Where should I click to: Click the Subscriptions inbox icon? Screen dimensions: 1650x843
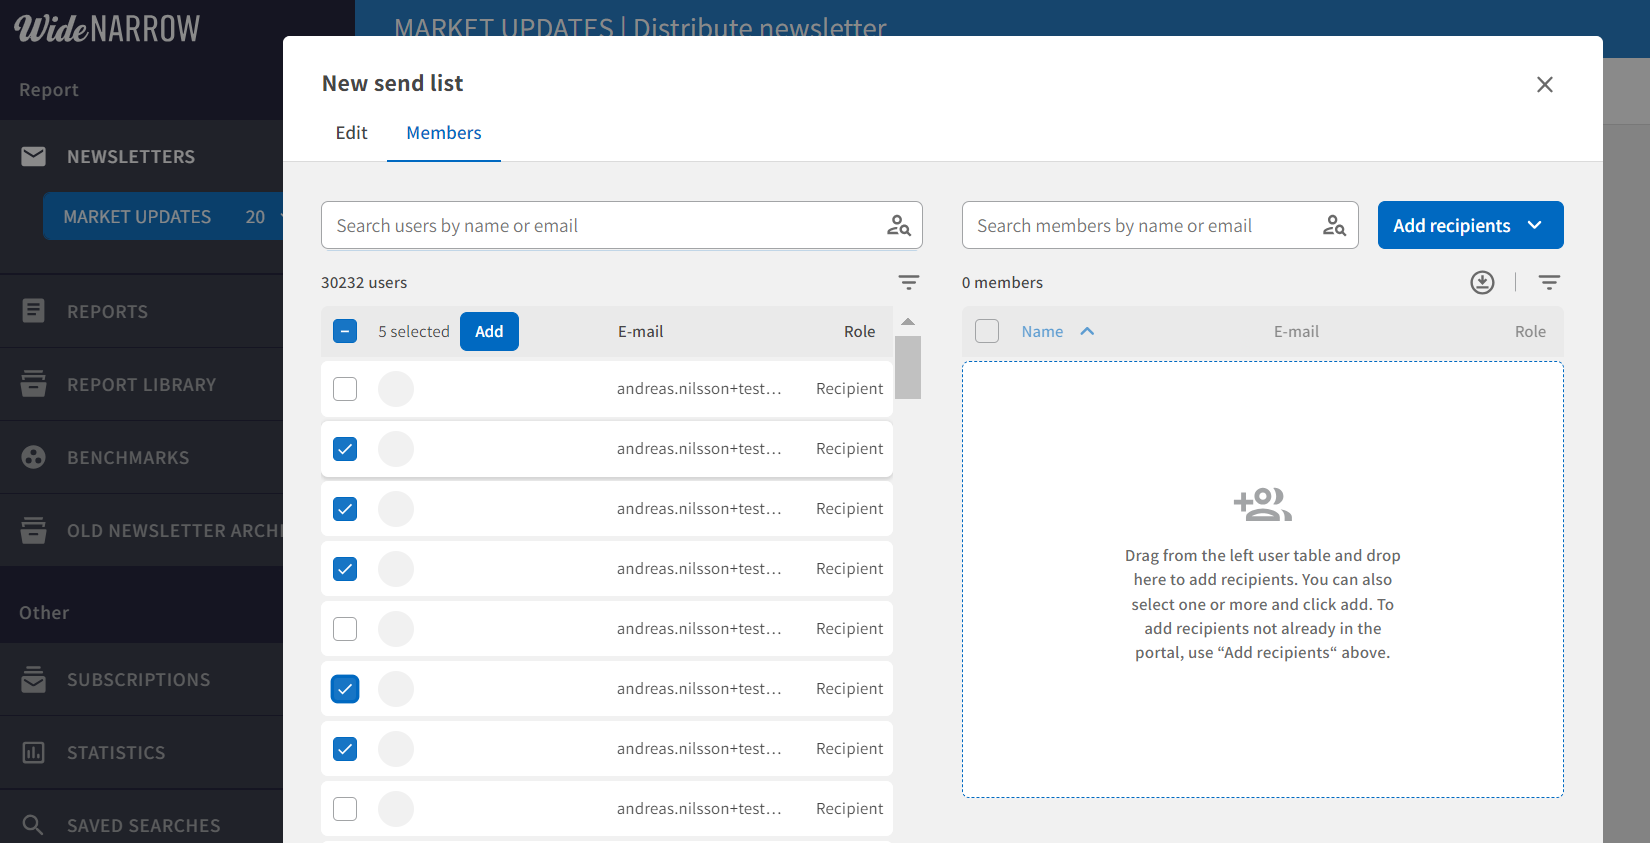pos(33,679)
